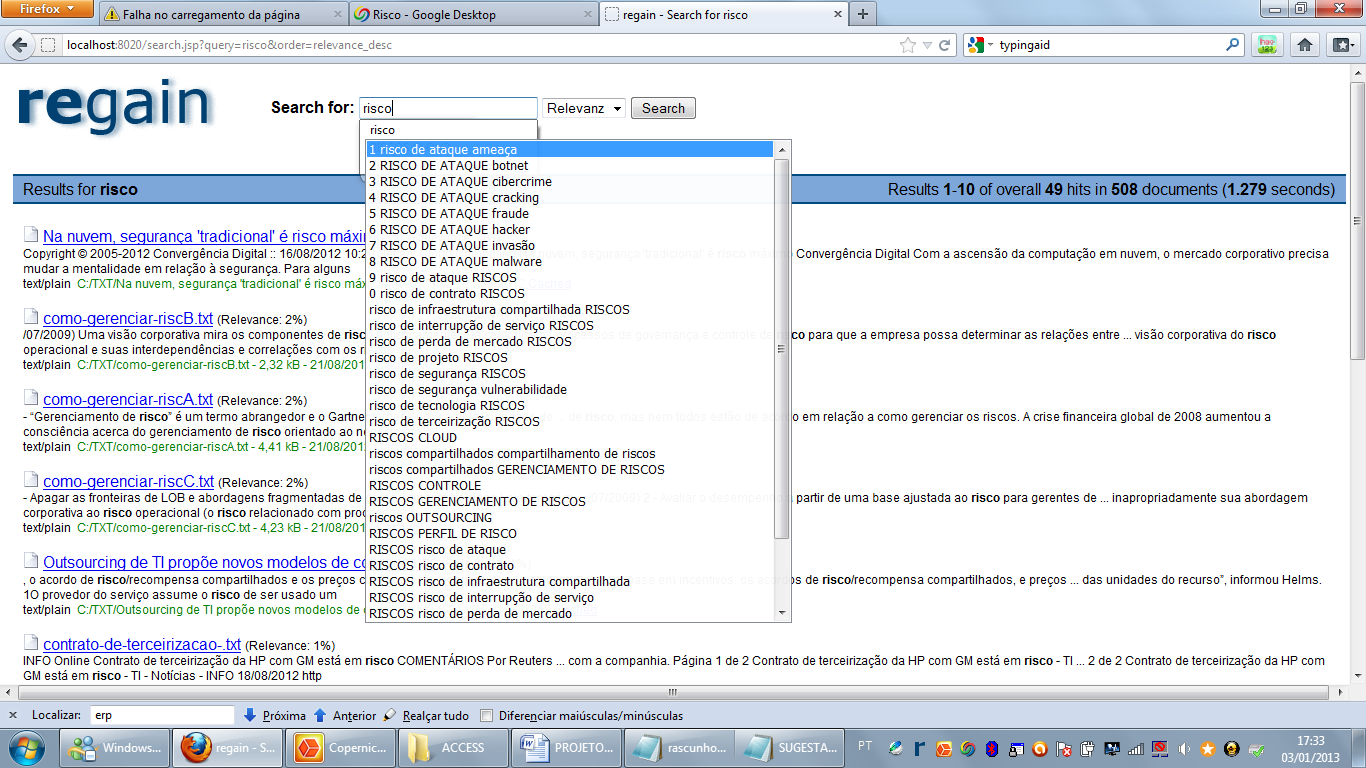Open the SUGESTA taskbar button

click(789, 748)
